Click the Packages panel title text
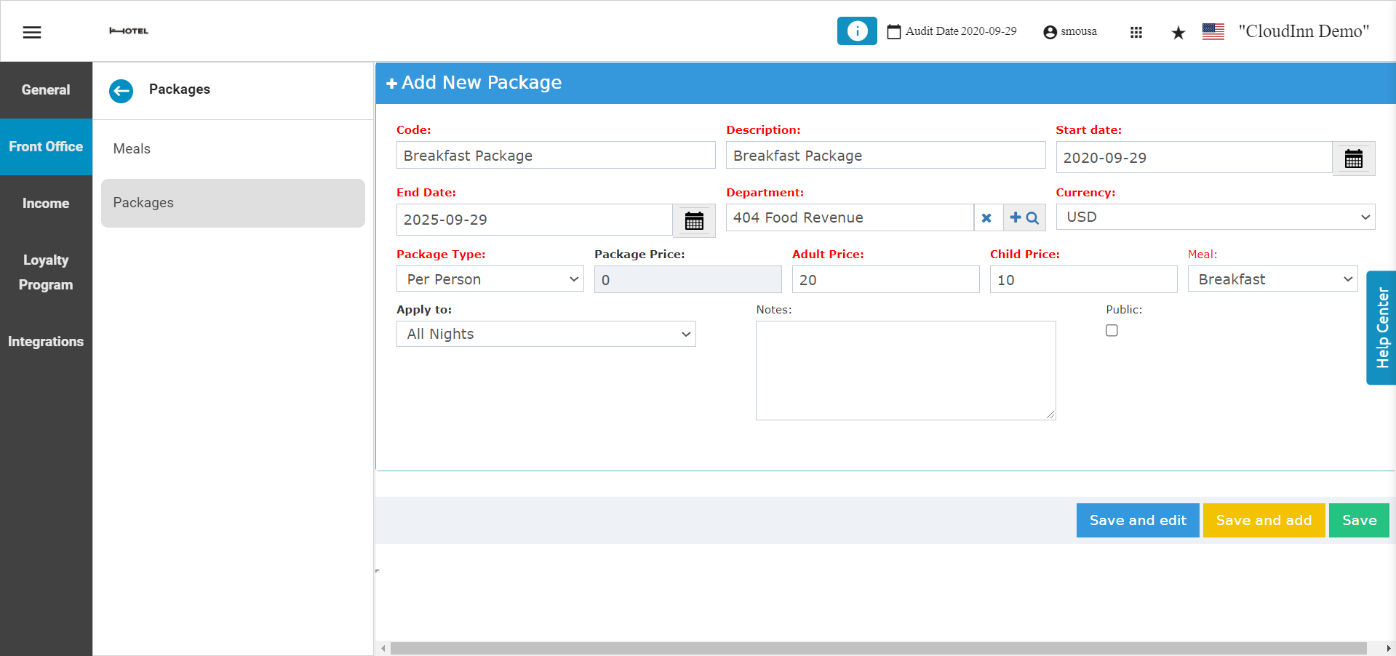This screenshot has height=656, width=1396. (180, 90)
